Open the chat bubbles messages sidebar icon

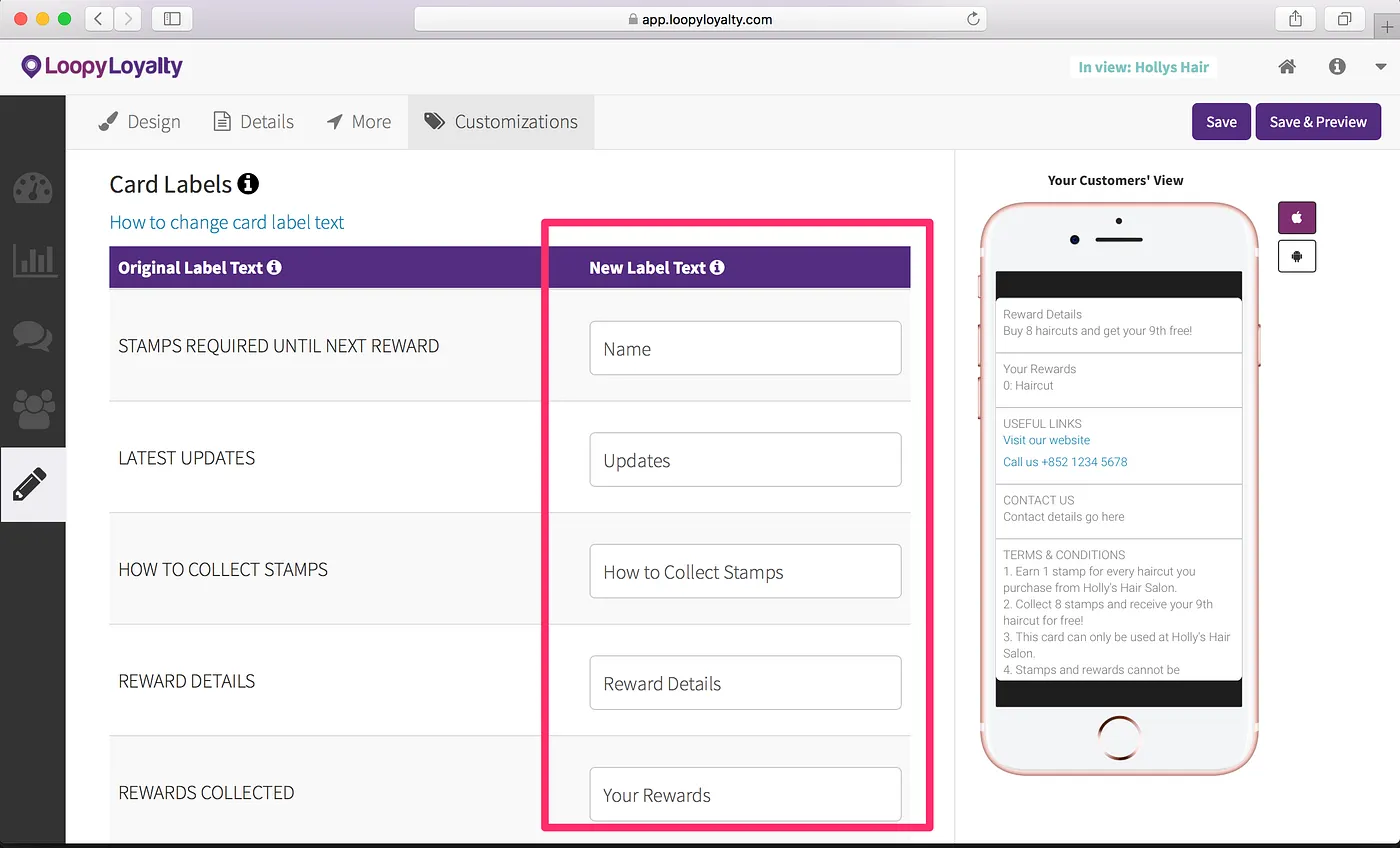33,335
